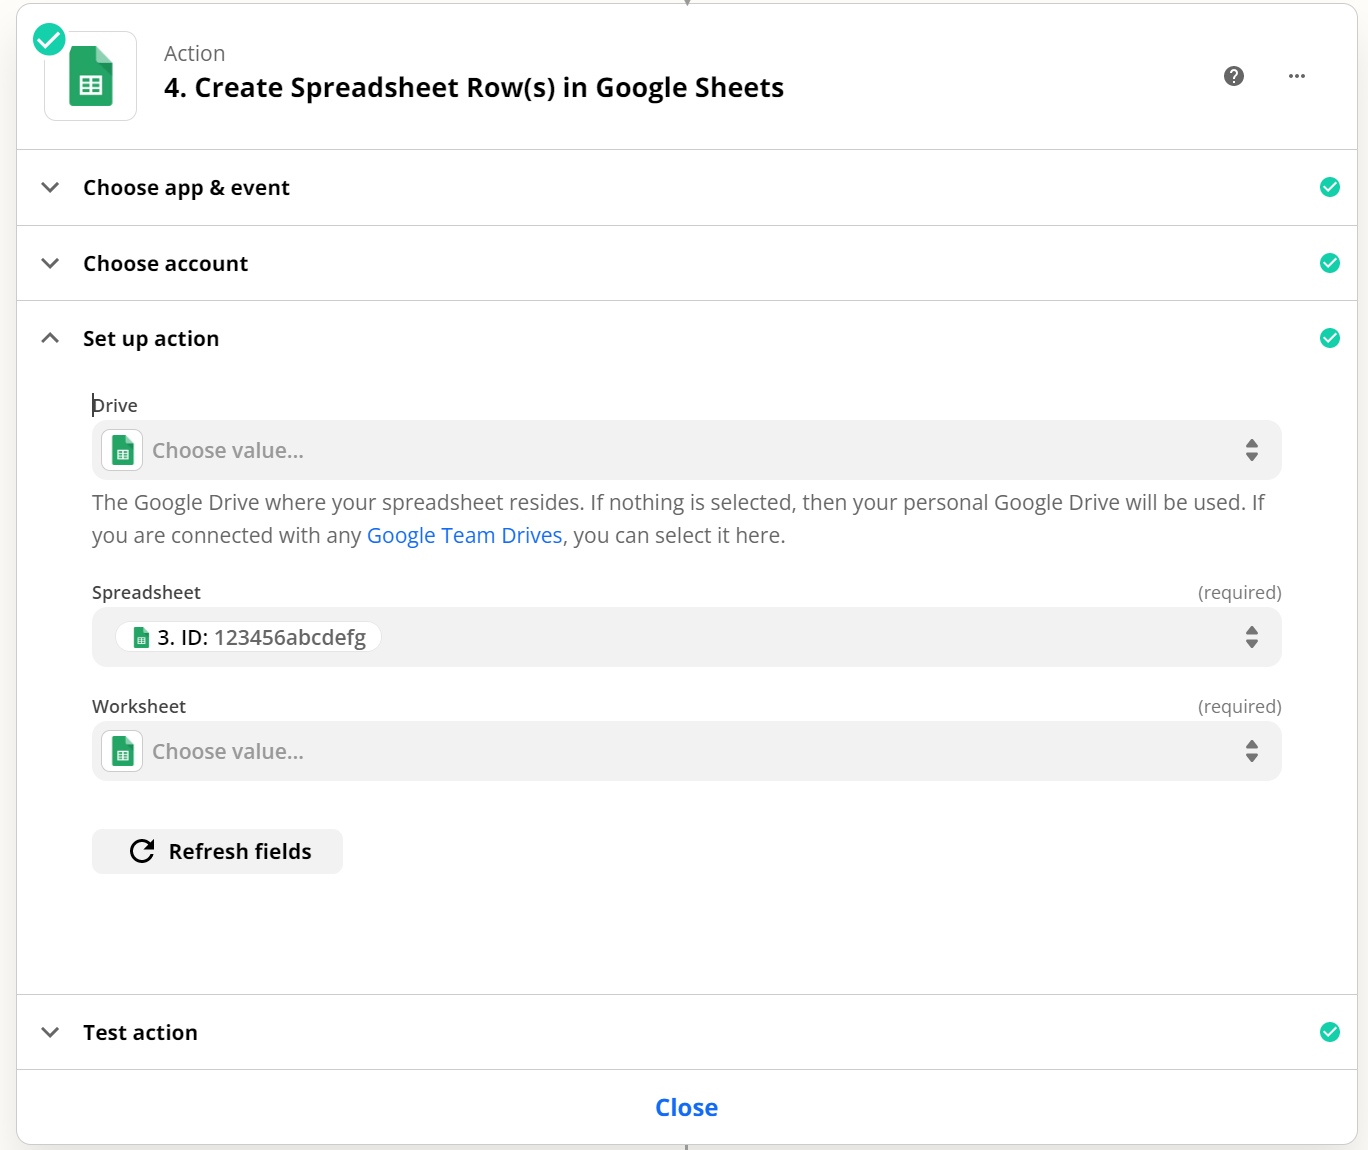Click the Action label above title
Screen dimensions: 1368x1150
[195, 53]
